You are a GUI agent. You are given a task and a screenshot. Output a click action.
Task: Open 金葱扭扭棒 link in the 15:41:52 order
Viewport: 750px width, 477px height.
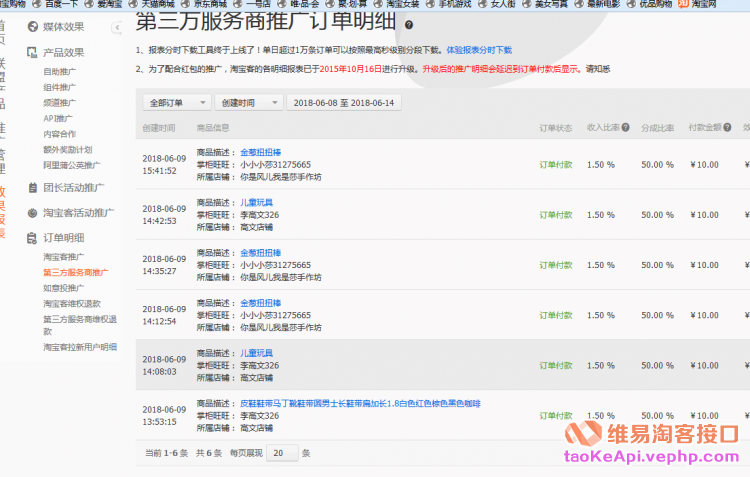pyautogui.click(x=261, y=152)
